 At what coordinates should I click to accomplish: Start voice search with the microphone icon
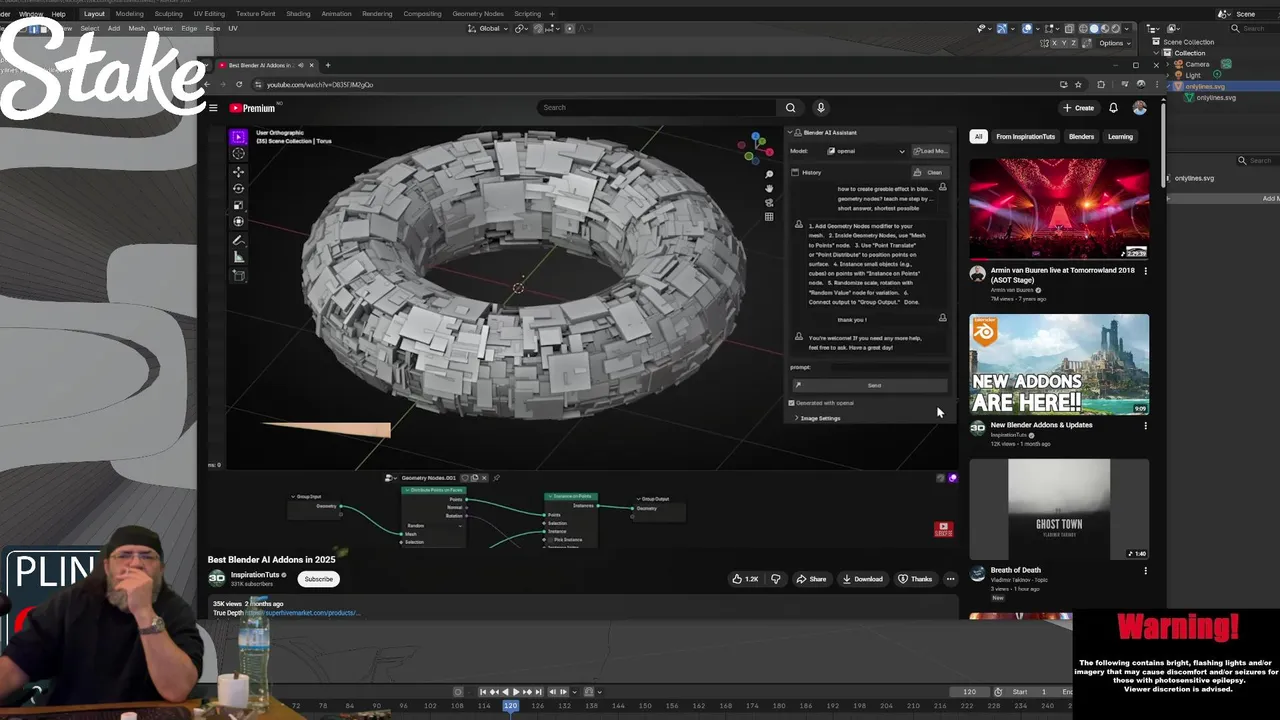coord(821,108)
